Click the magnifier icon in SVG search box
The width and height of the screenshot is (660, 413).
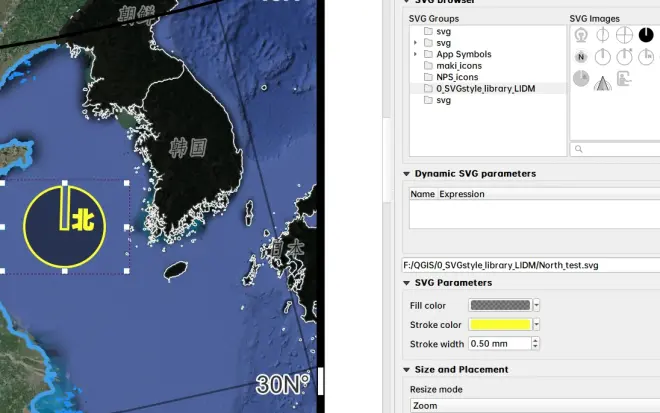(x=579, y=149)
